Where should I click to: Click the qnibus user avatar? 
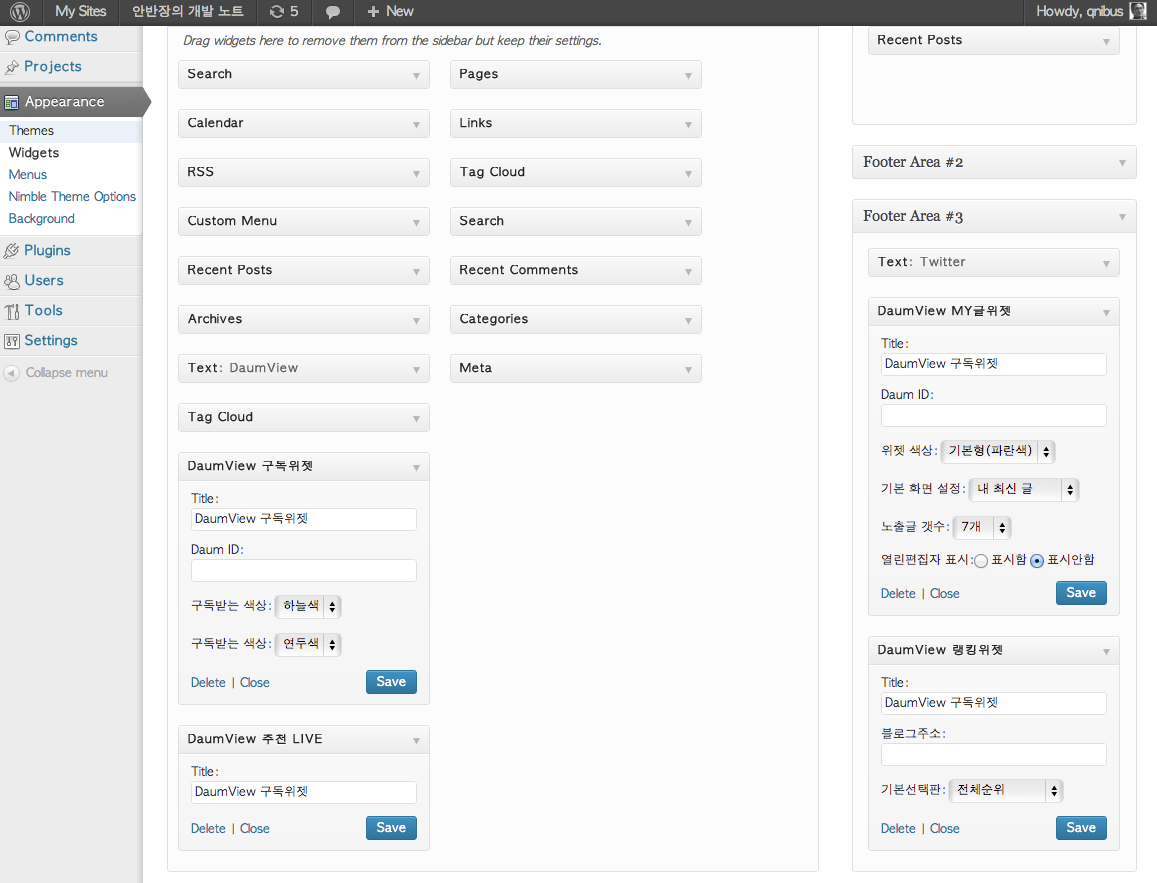coord(1137,12)
